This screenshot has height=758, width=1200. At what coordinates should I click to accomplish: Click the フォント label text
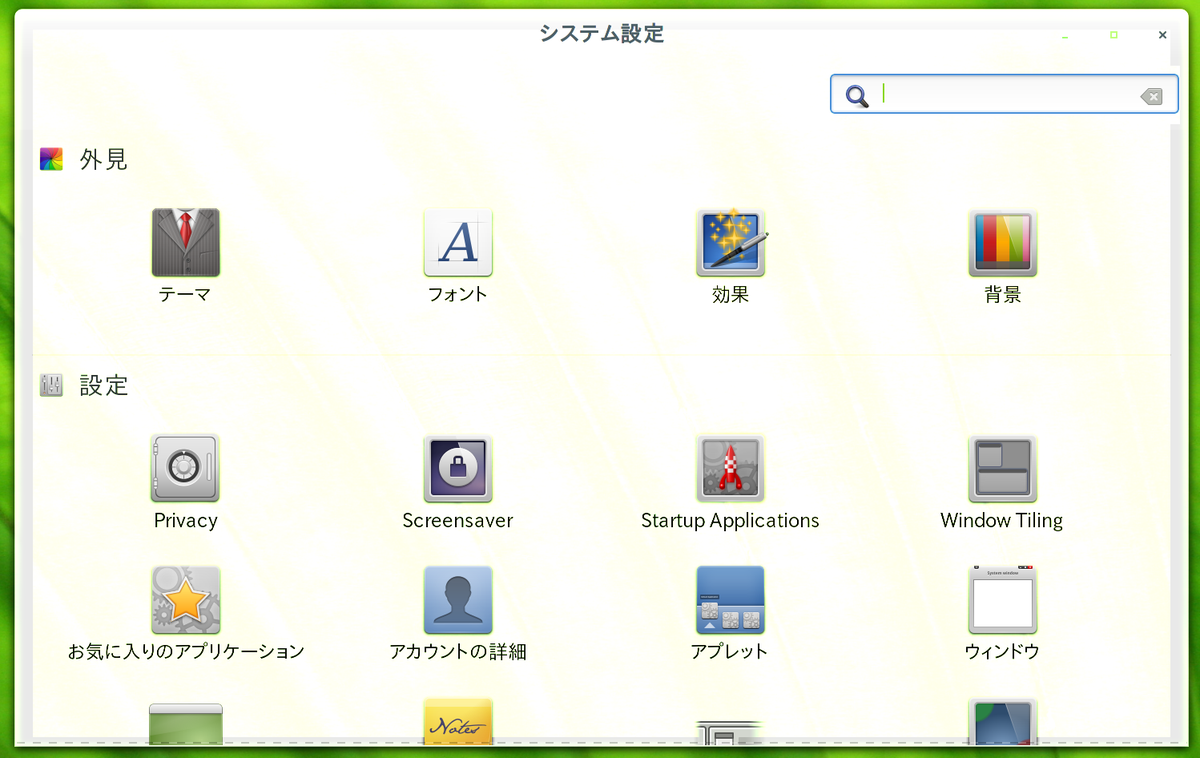pos(458,295)
